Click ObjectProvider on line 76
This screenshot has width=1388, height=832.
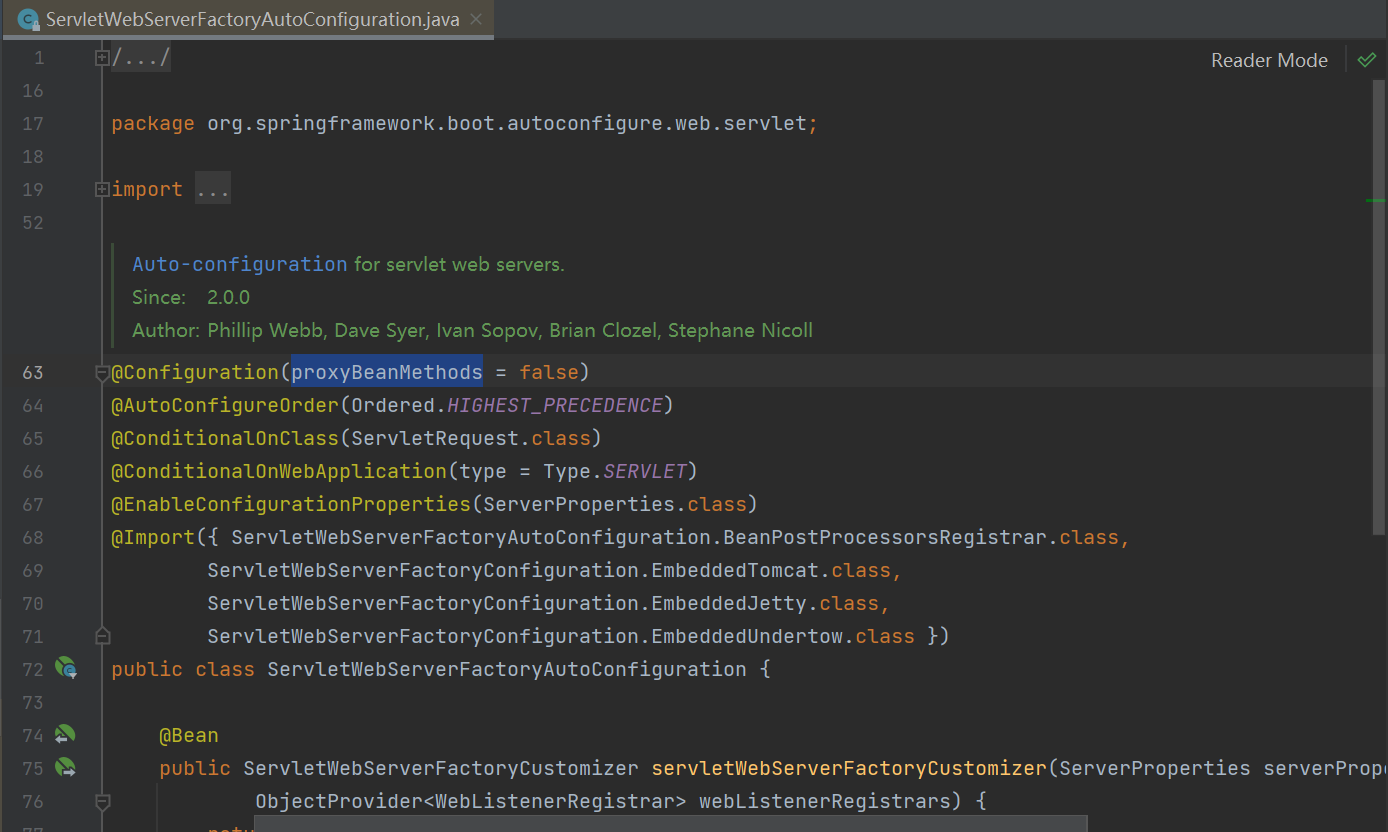pos(339,801)
